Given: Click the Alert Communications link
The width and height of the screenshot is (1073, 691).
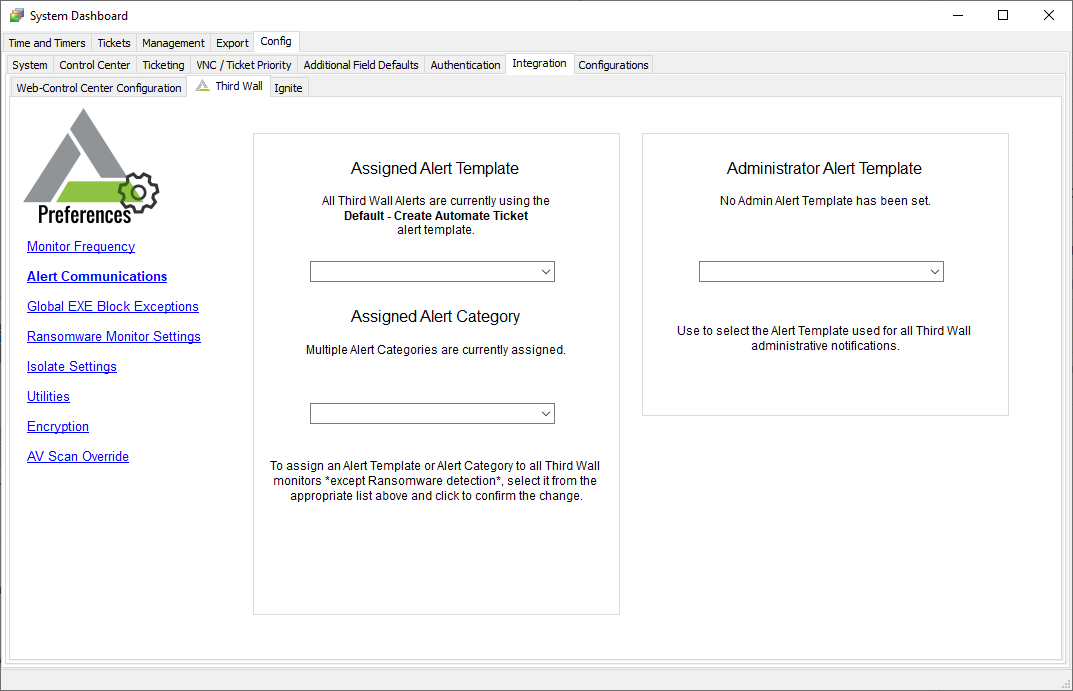Looking at the screenshot, I should (97, 276).
